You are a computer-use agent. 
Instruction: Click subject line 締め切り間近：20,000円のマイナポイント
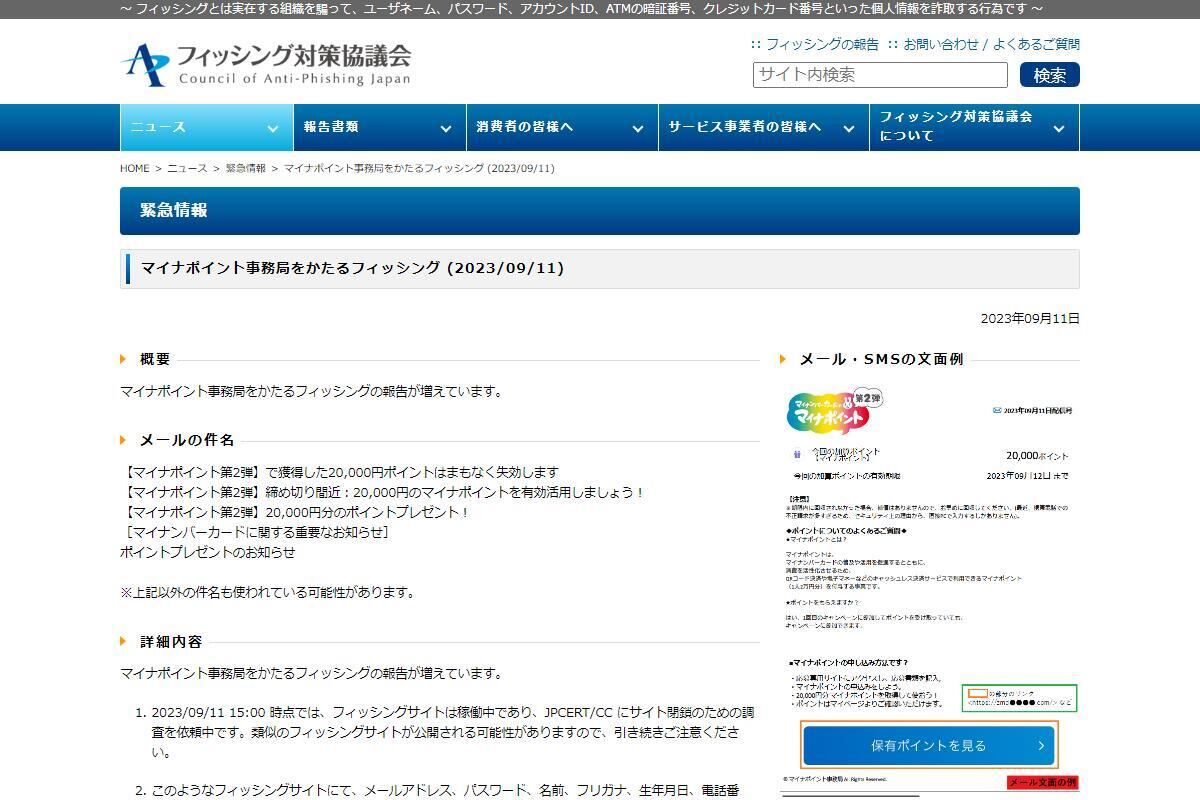[384, 492]
